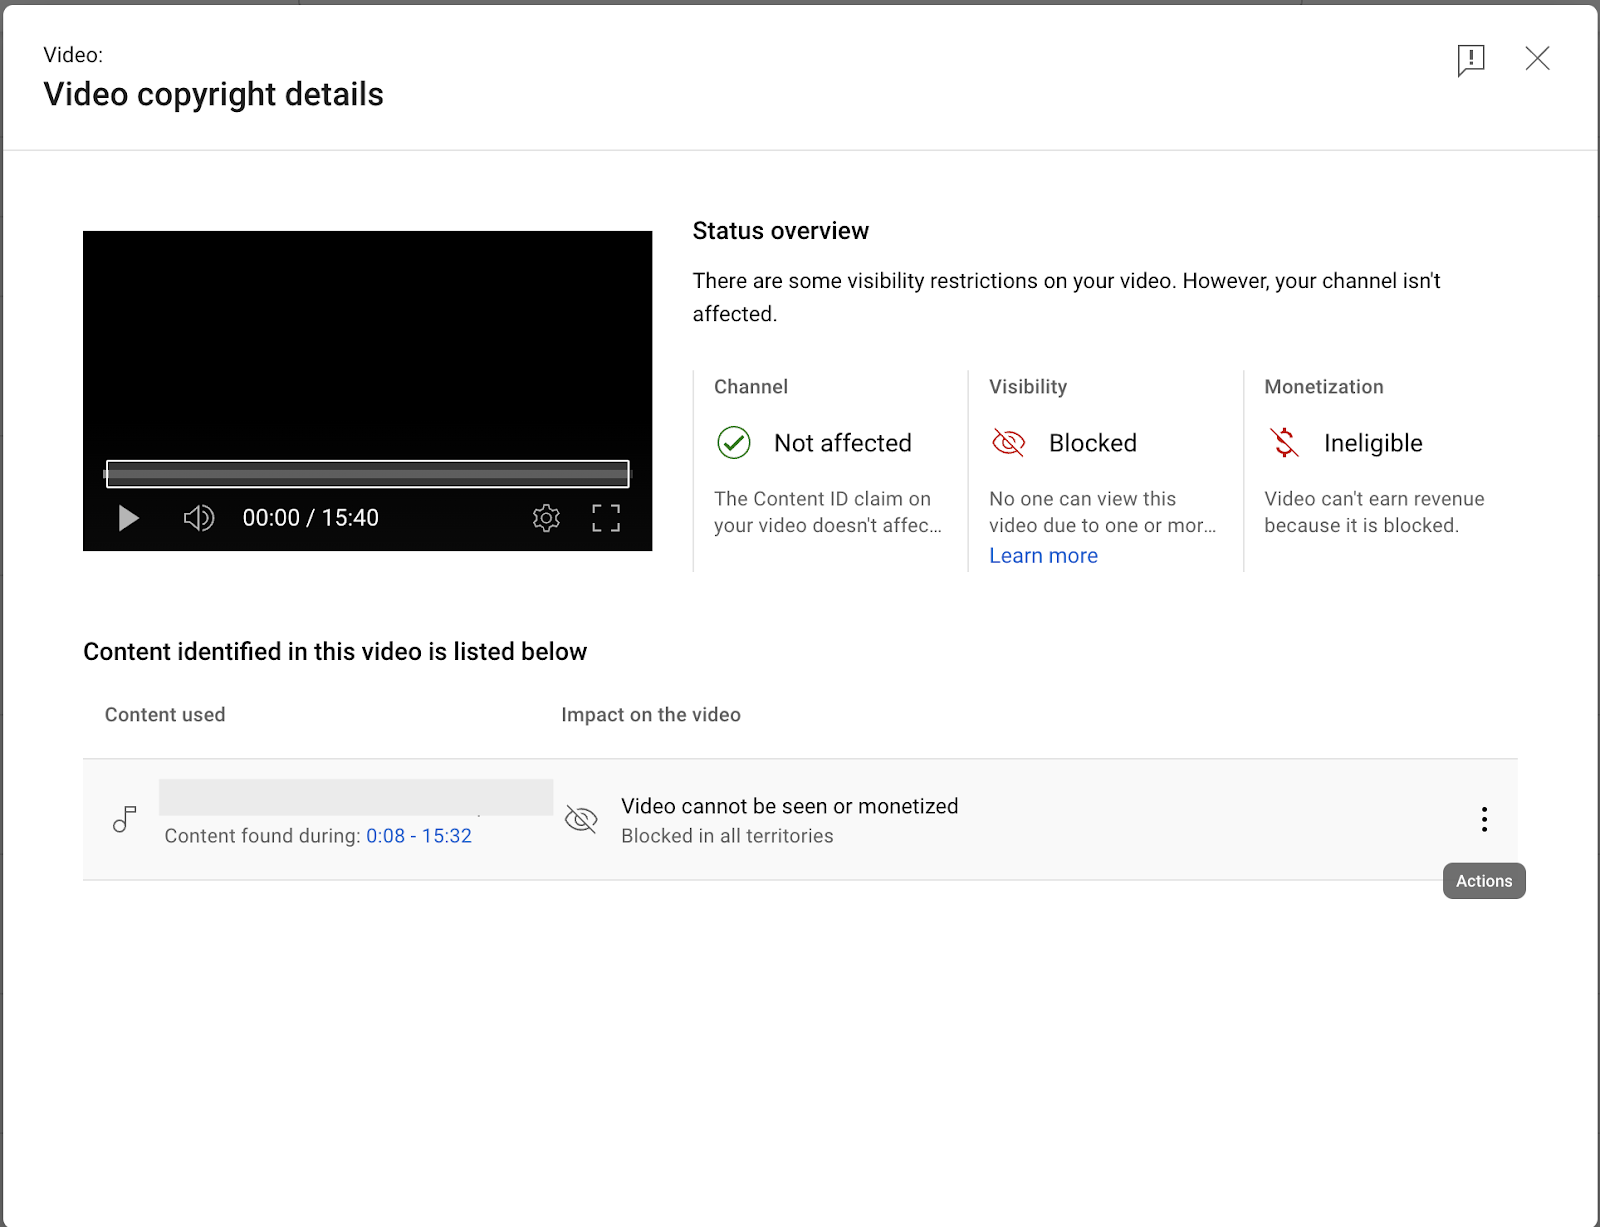Enter fullscreen in the video player

click(x=606, y=518)
